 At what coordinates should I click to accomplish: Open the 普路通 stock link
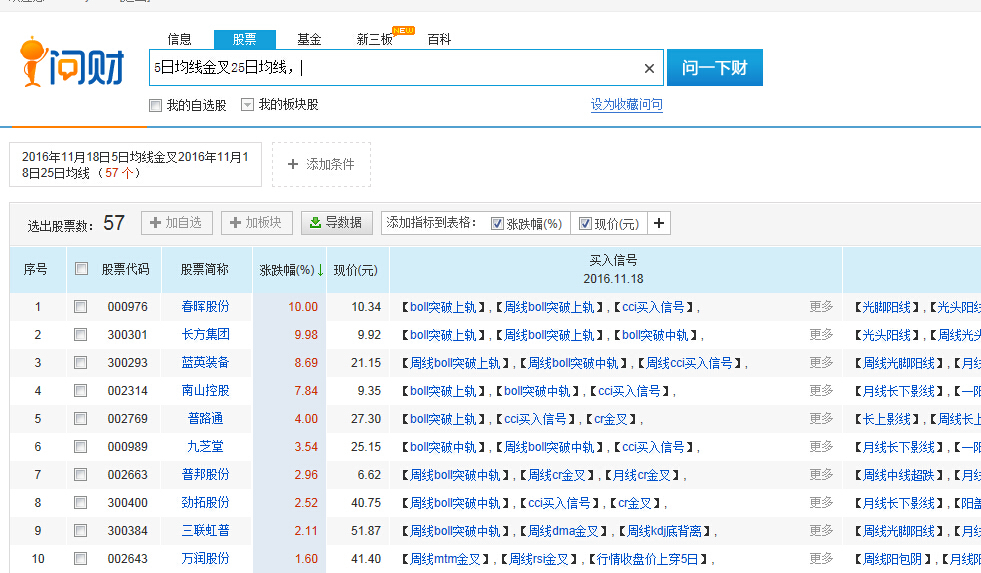point(205,418)
